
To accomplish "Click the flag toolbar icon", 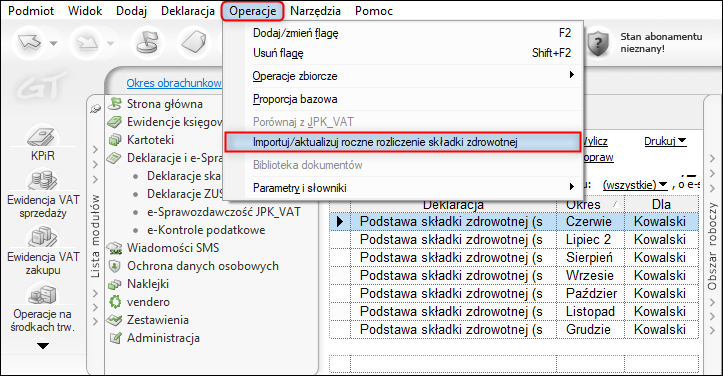I will coord(148,42).
